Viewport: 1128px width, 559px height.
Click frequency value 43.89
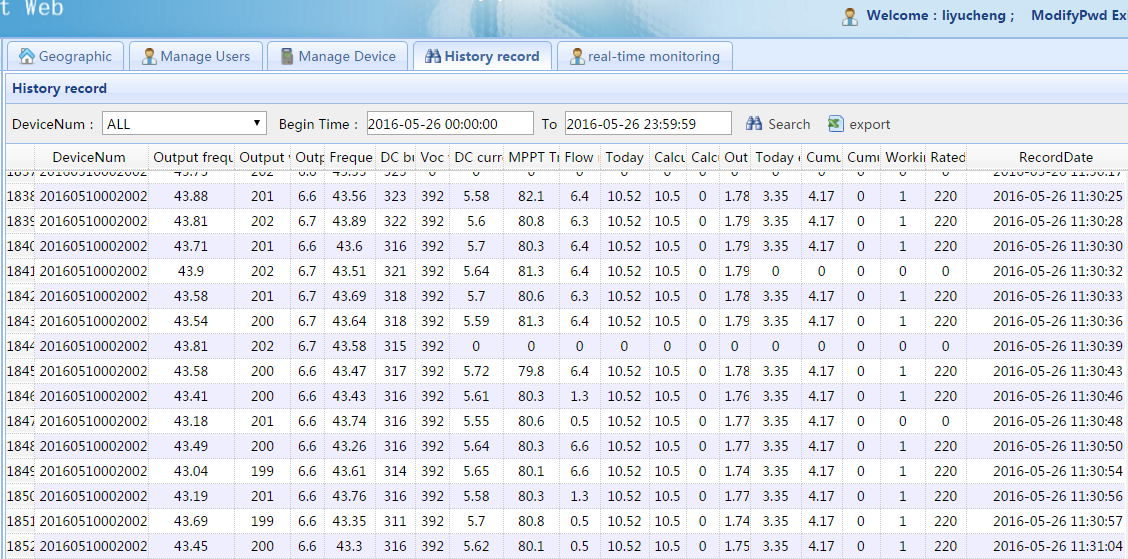[x=349, y=221]
